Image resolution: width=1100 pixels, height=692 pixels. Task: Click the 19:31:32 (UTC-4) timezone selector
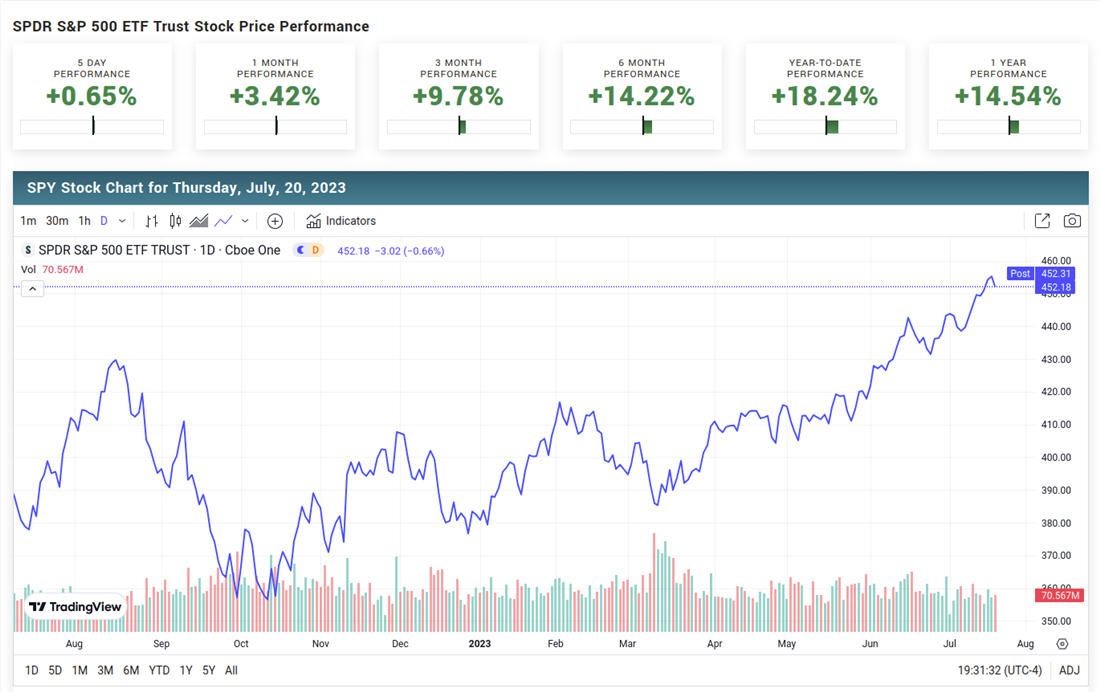click(998, 671)
